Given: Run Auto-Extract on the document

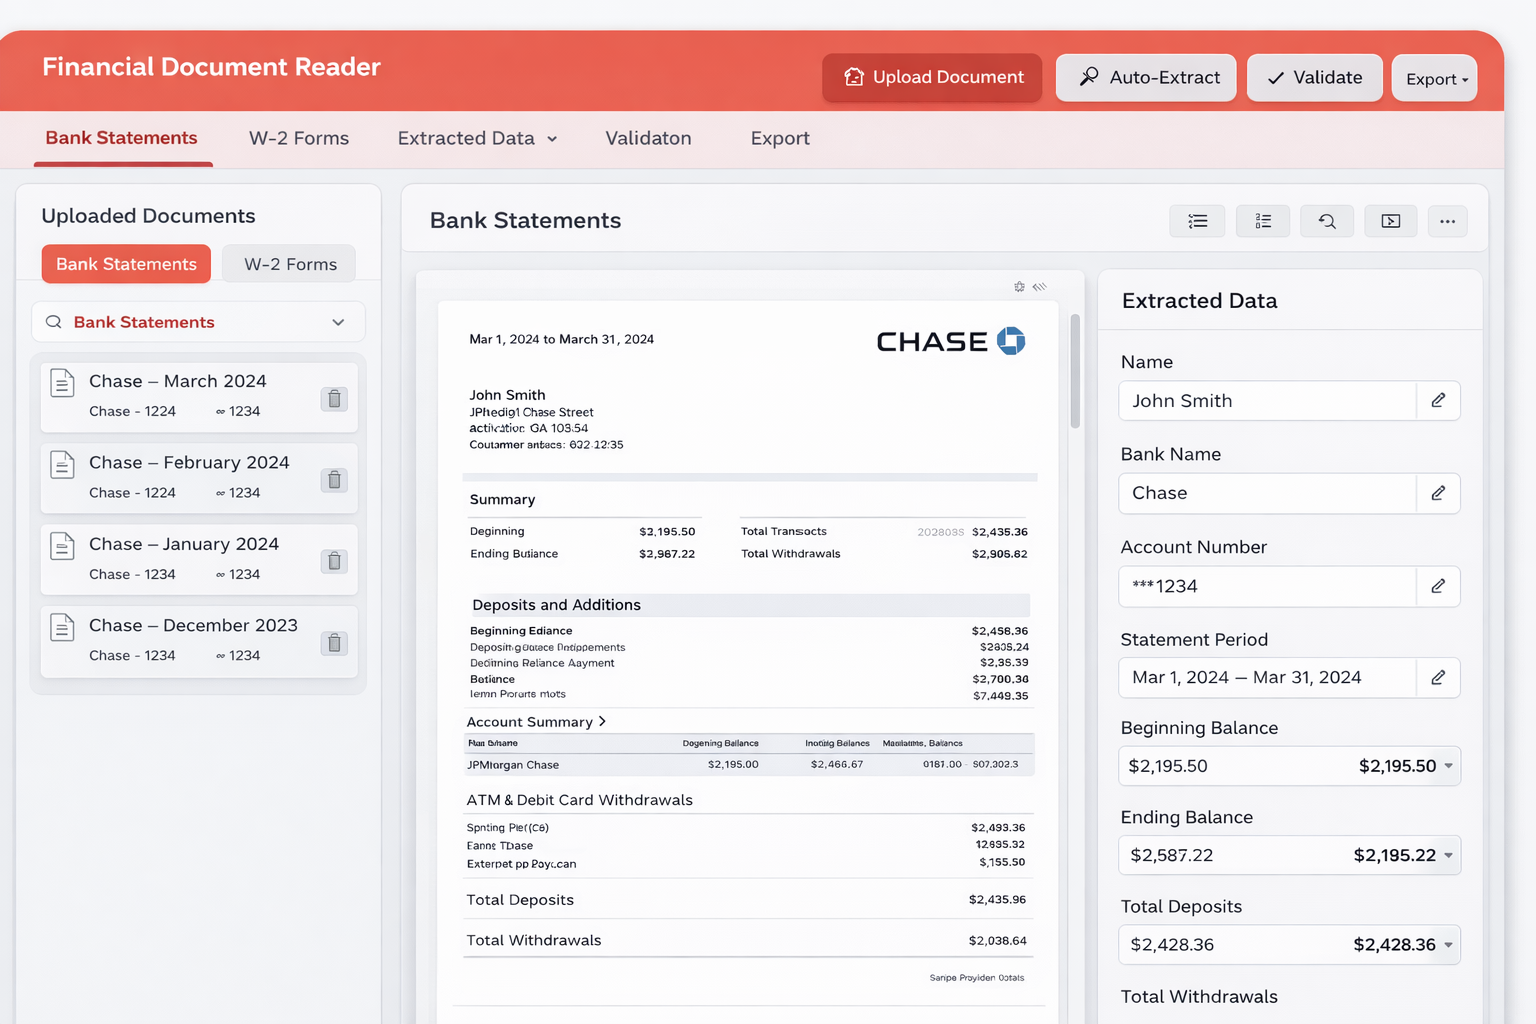Looking at the screenshot, I should (1146, 78).
